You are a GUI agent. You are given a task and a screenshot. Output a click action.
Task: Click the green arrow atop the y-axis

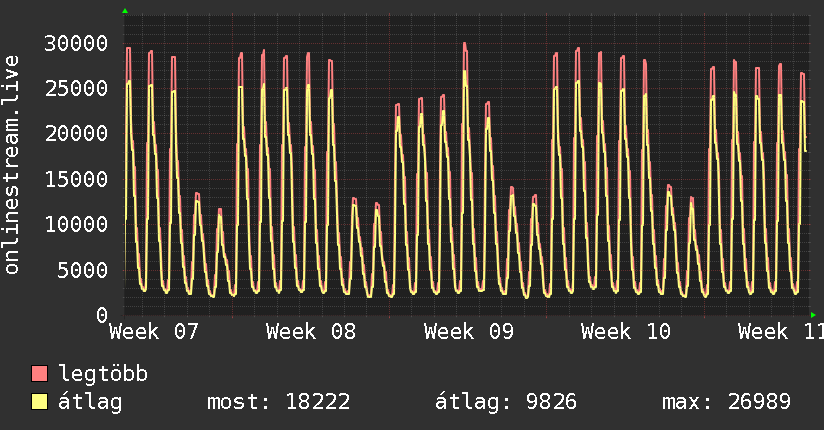point(125,11)
